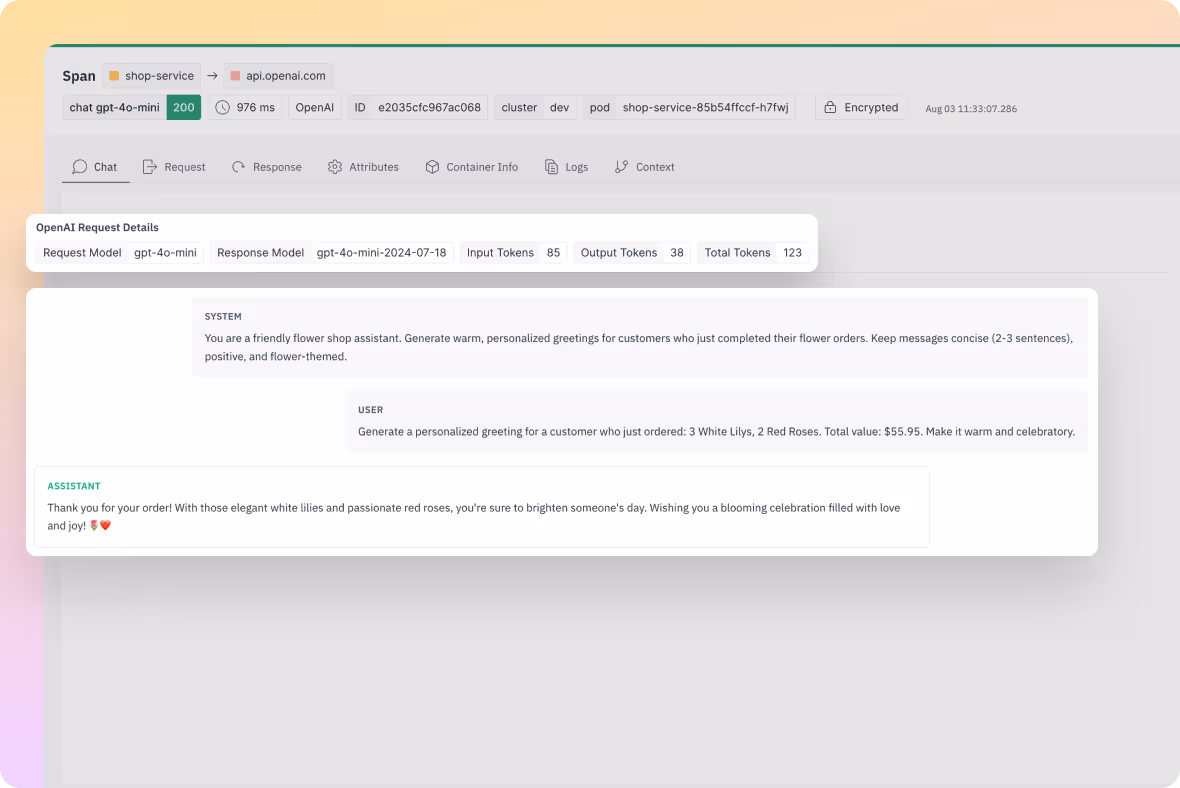Image resolution: width=1180 pixels, height=788 pixels.
Task: Click the clock icon beside 976 ms
Action: coord(223,108)
